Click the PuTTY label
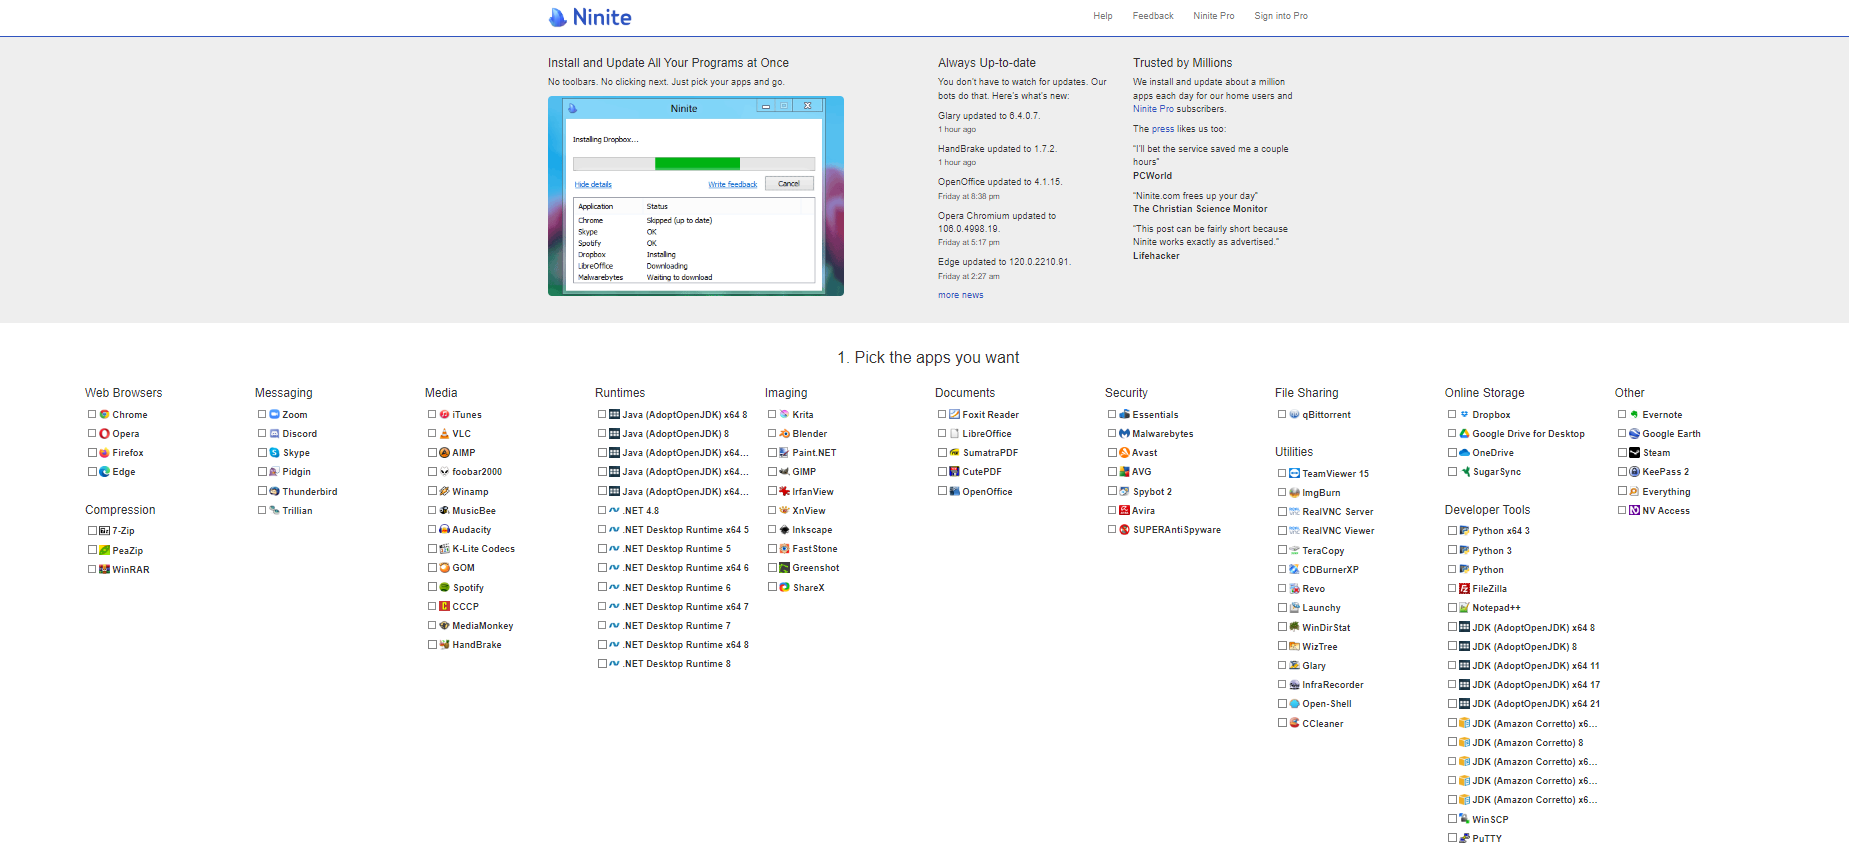Screen dimensions: 1849x843 coord(1487,839)
